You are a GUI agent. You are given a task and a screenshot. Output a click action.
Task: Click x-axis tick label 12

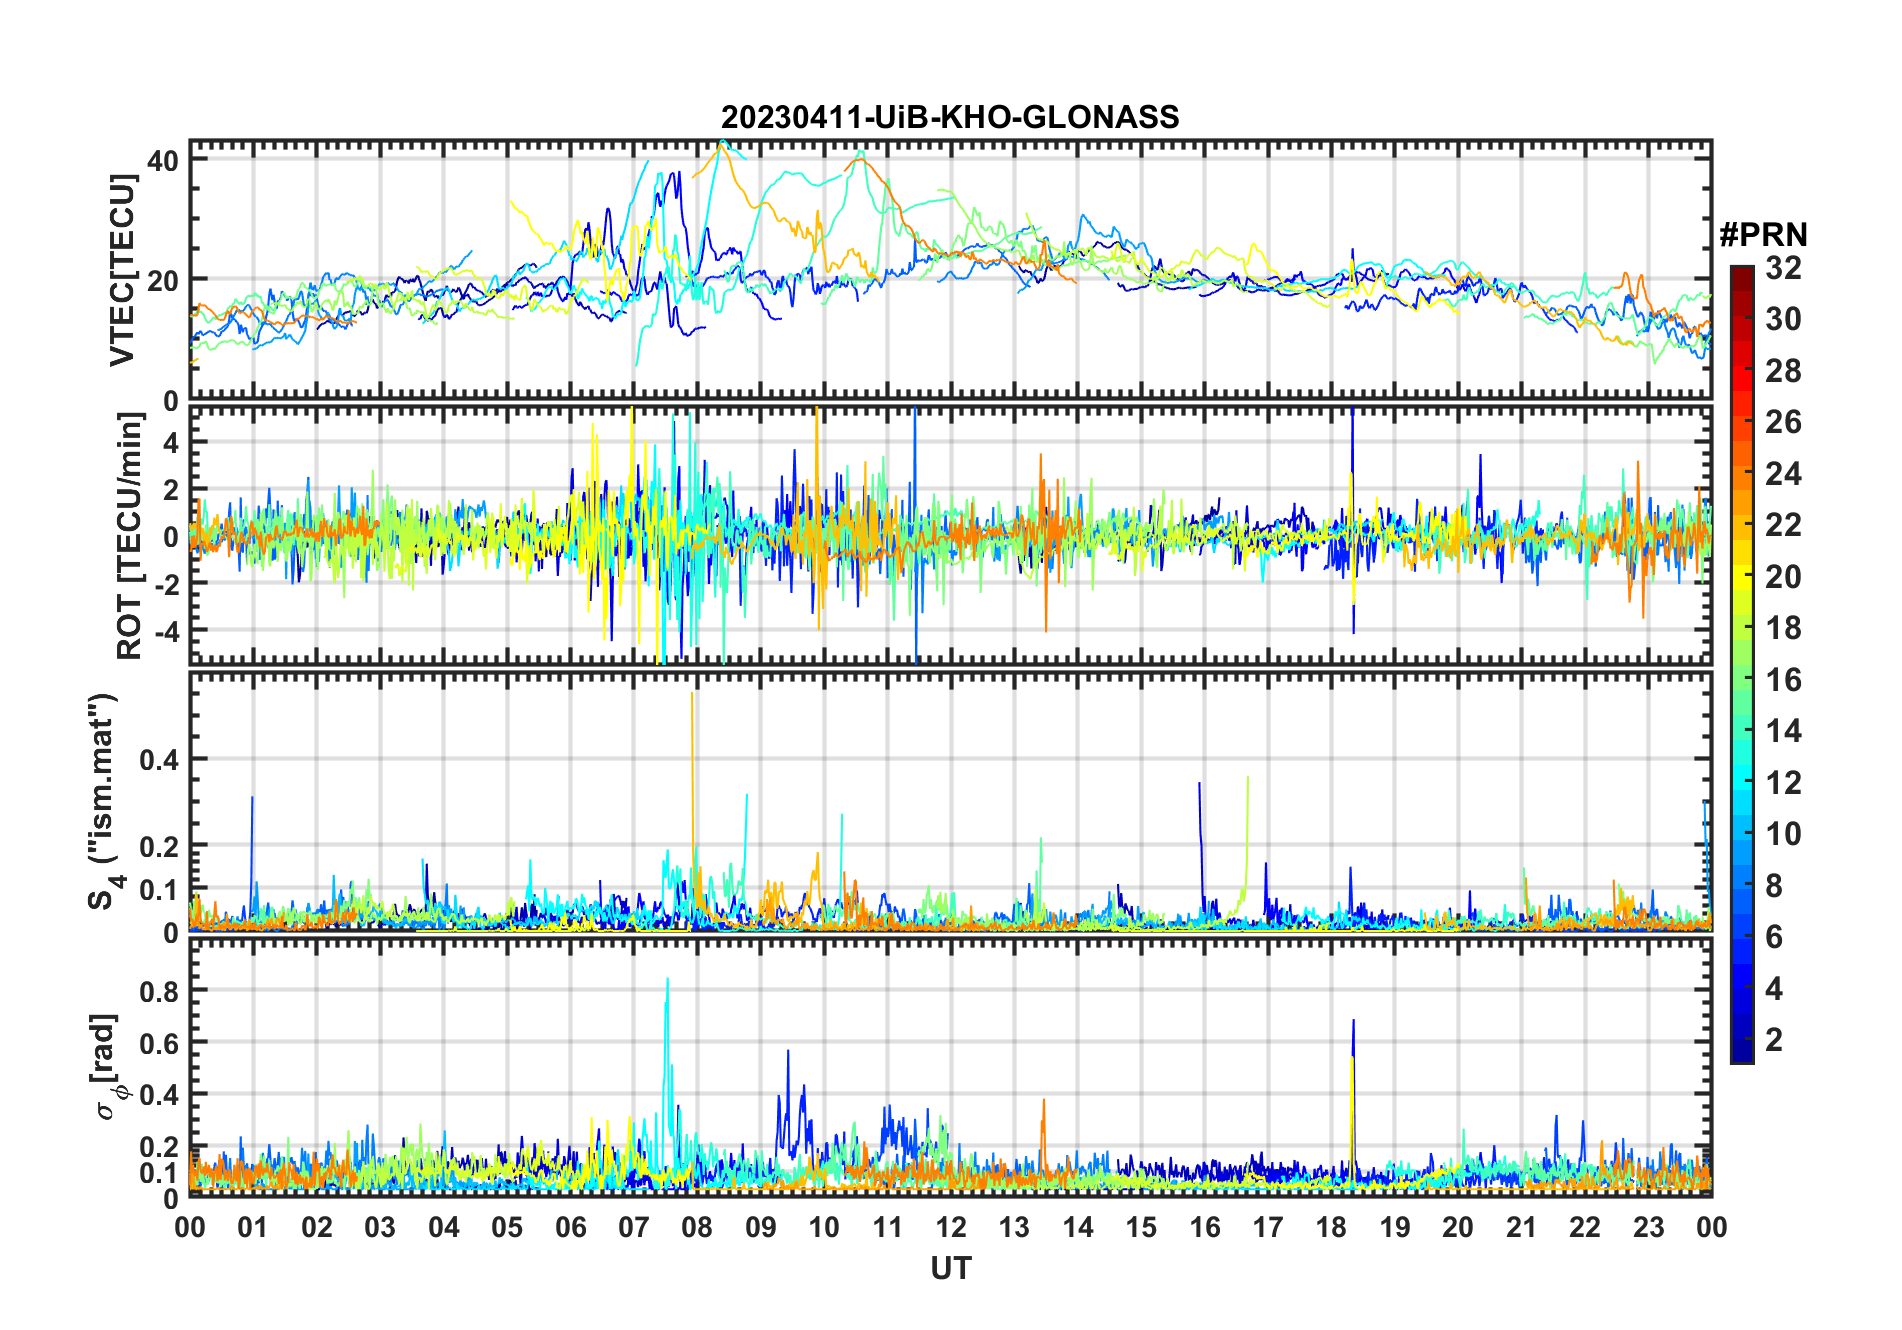tap(951, 1227)
